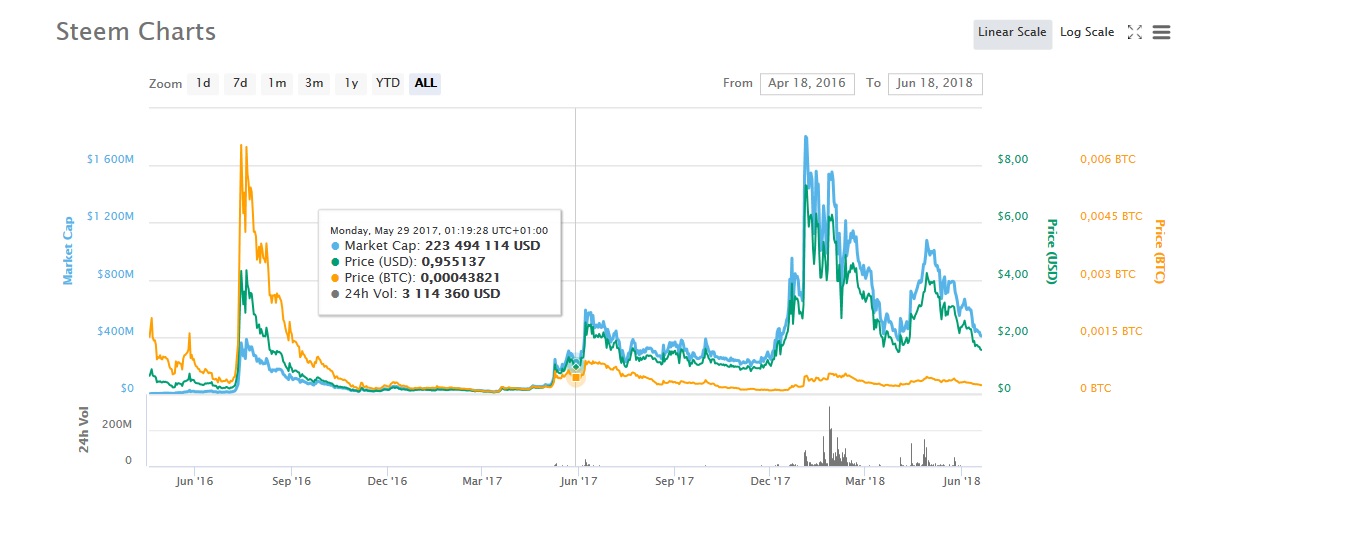This screenshot has width=1371, height=540.
Task: Switch chart to Linear Scale
Action: (x=1012, y=33)
